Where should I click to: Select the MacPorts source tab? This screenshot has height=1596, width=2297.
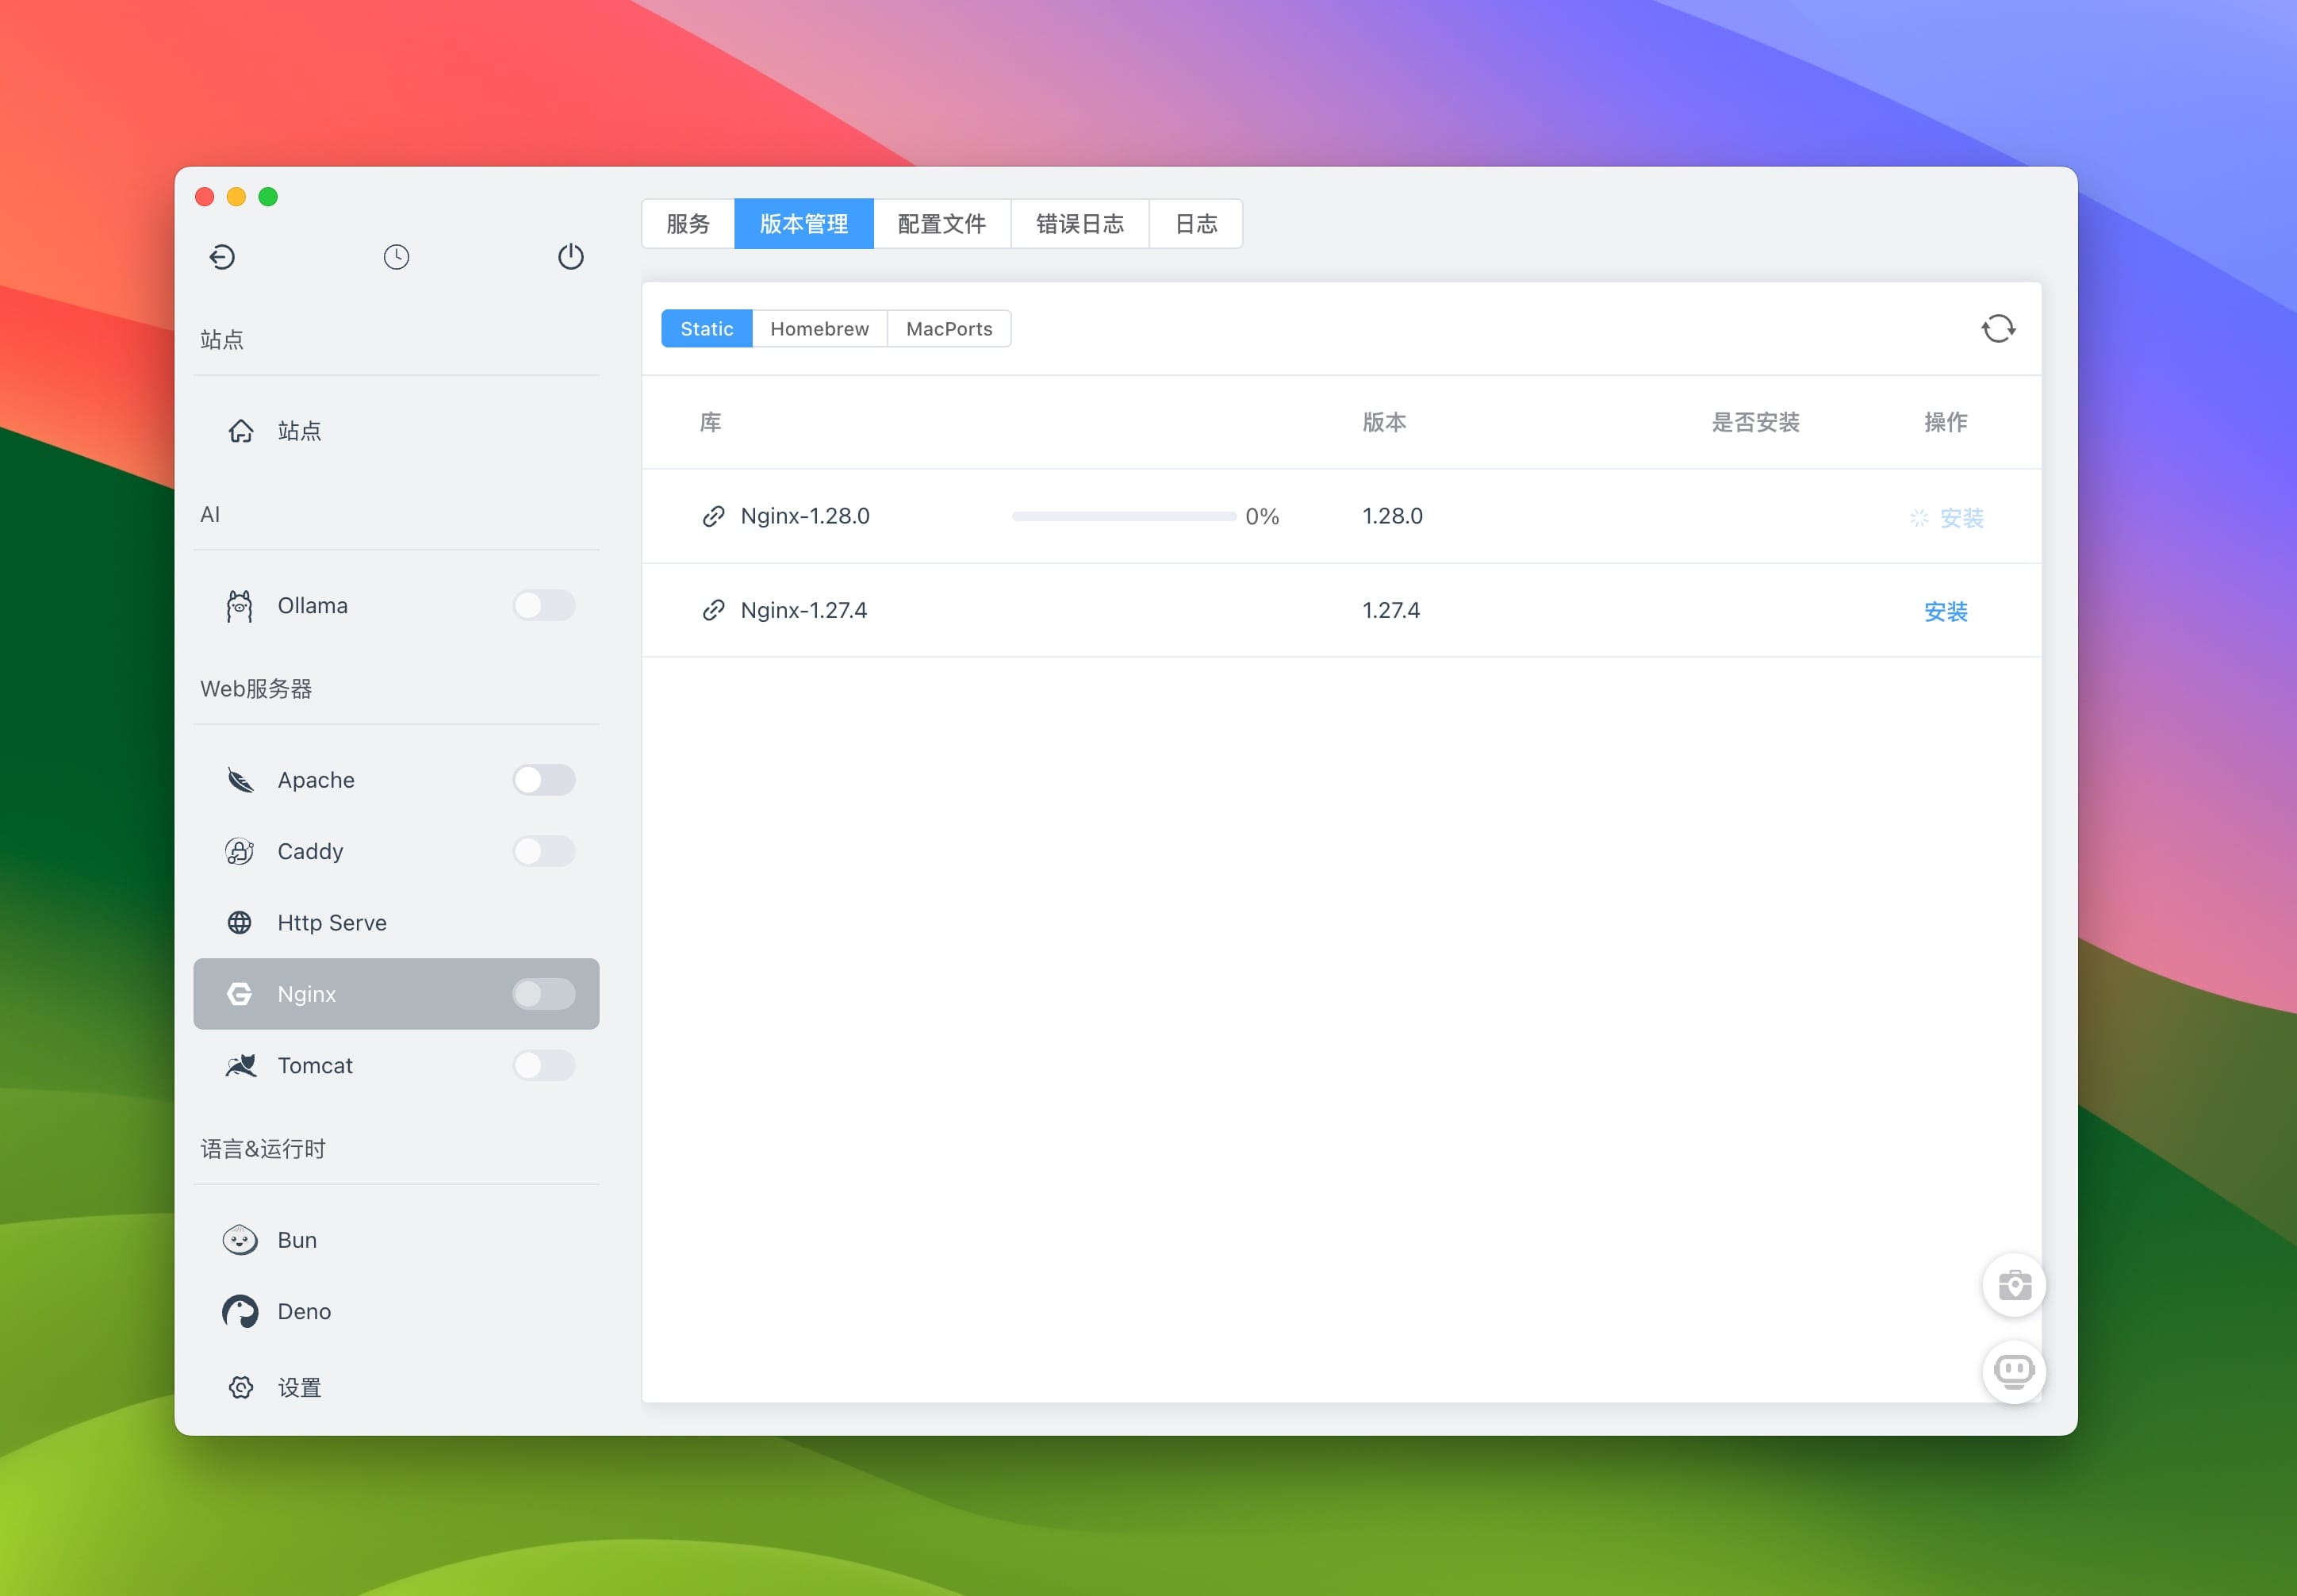tap(949, 329)
